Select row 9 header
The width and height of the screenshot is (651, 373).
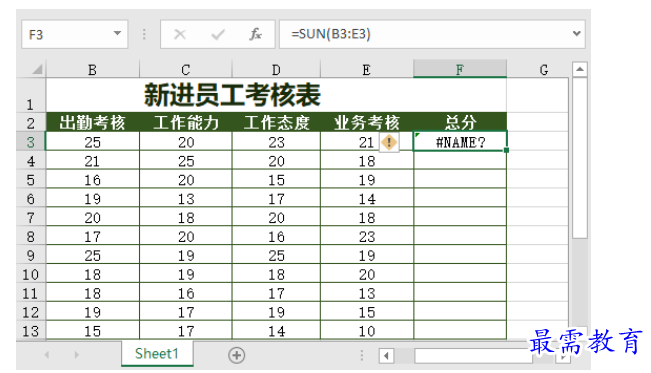coord(31,255)
